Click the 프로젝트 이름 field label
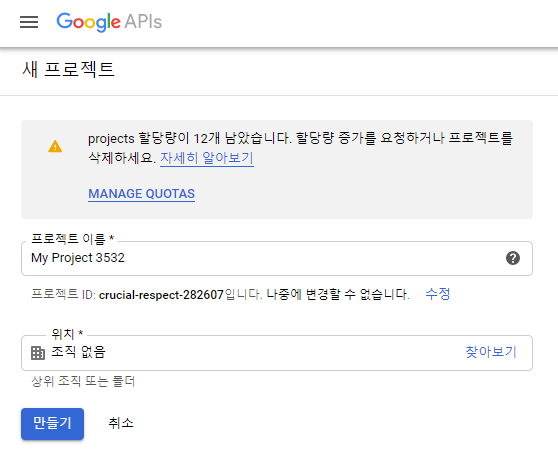 coord(73,239)
